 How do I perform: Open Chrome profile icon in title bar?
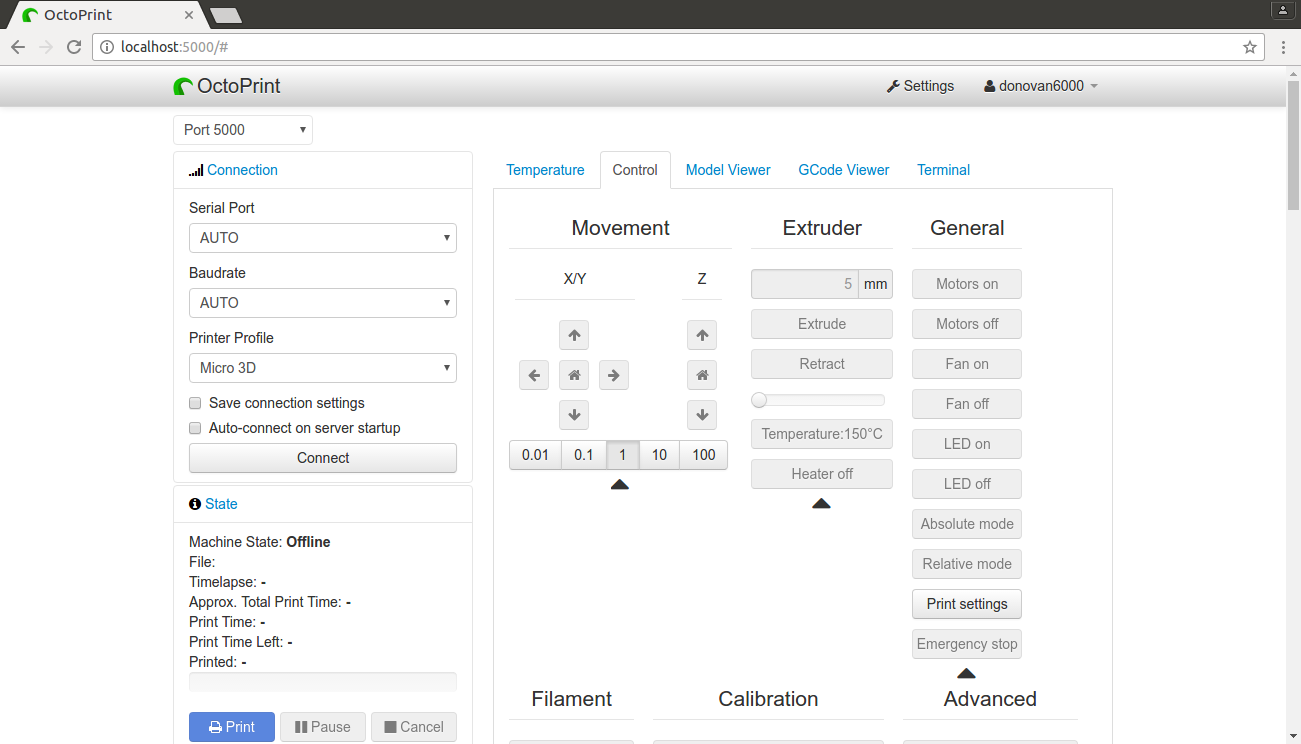point(1283,10)
